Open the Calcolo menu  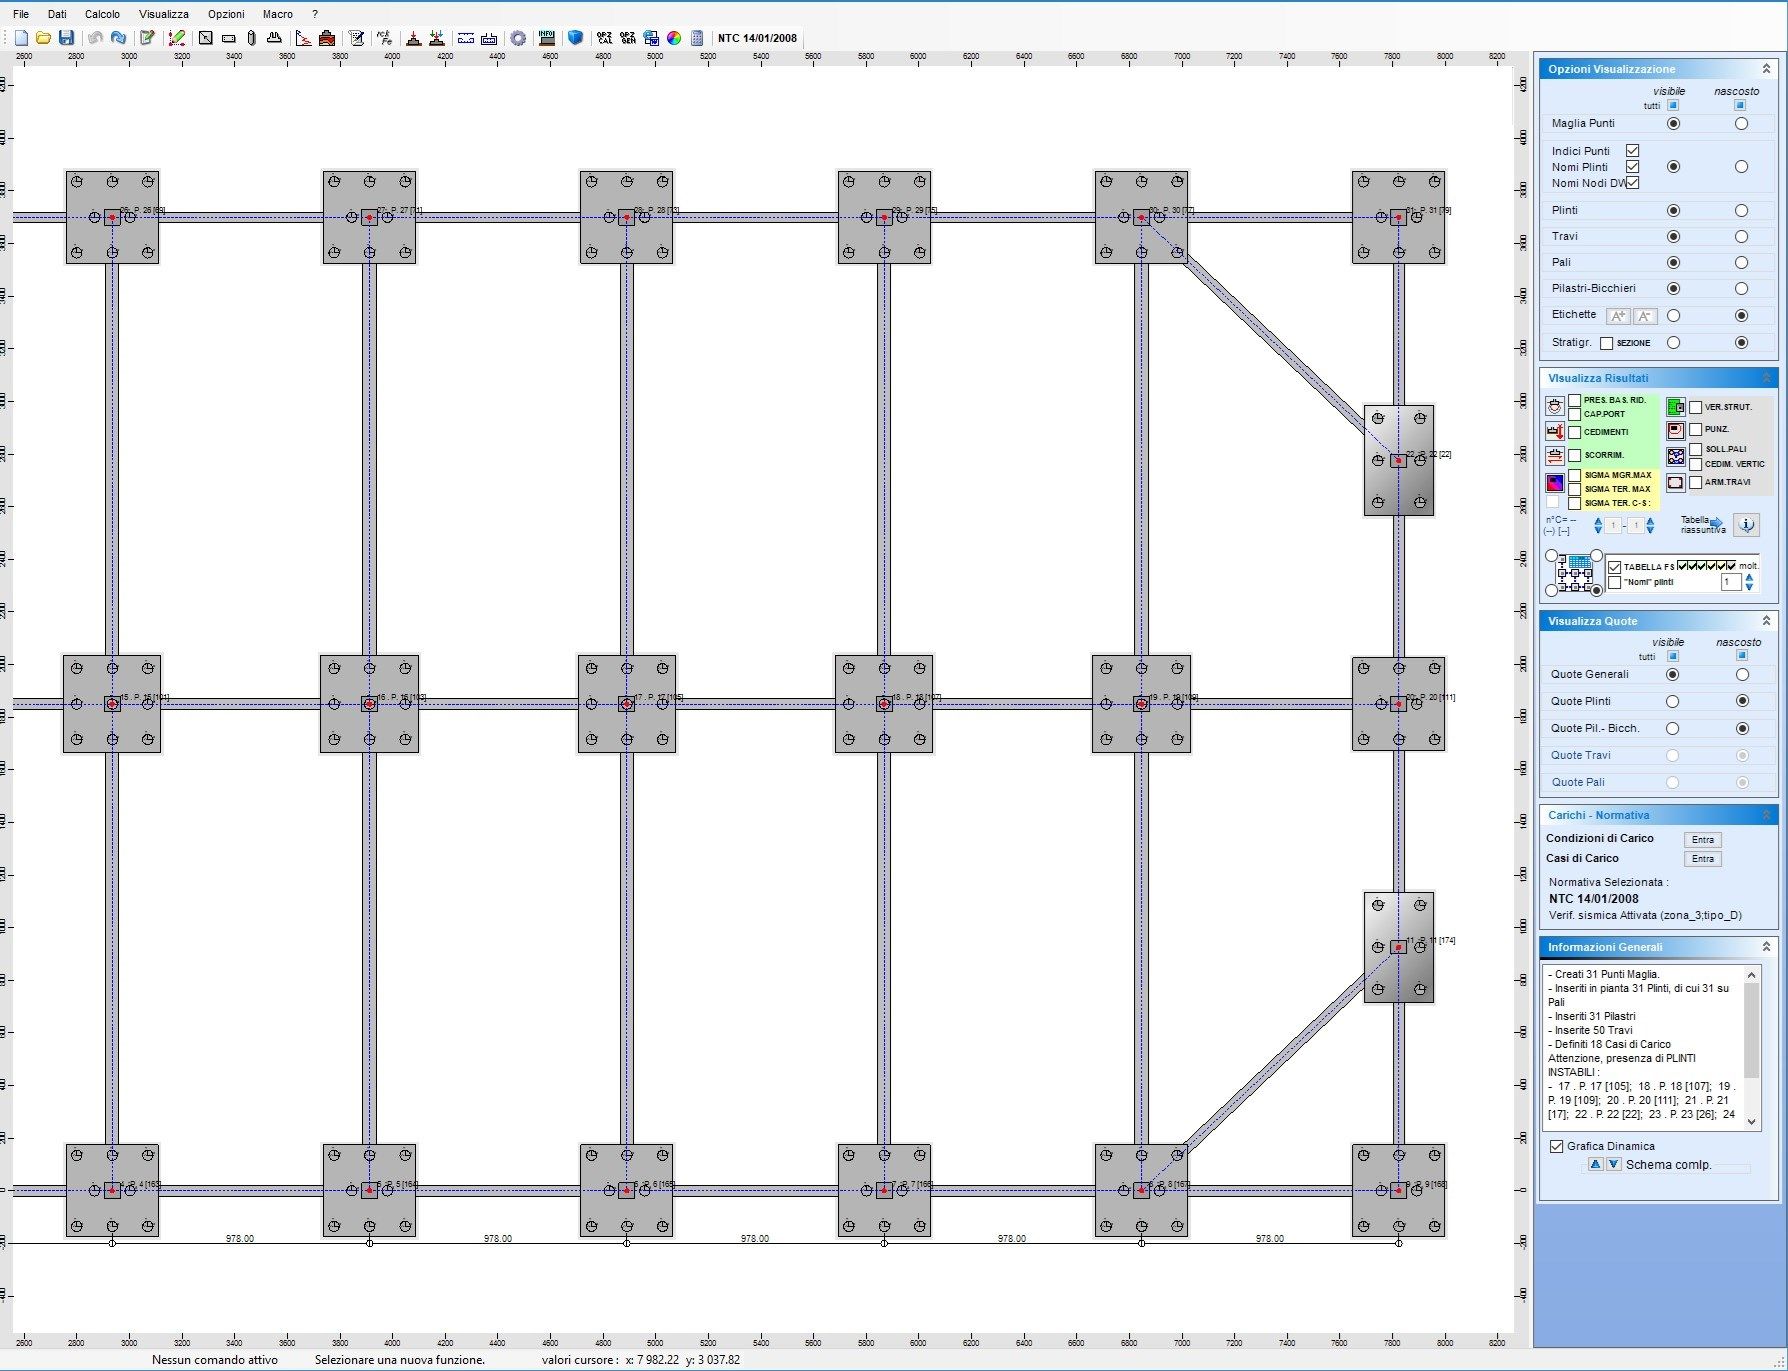tap(102, 14)
